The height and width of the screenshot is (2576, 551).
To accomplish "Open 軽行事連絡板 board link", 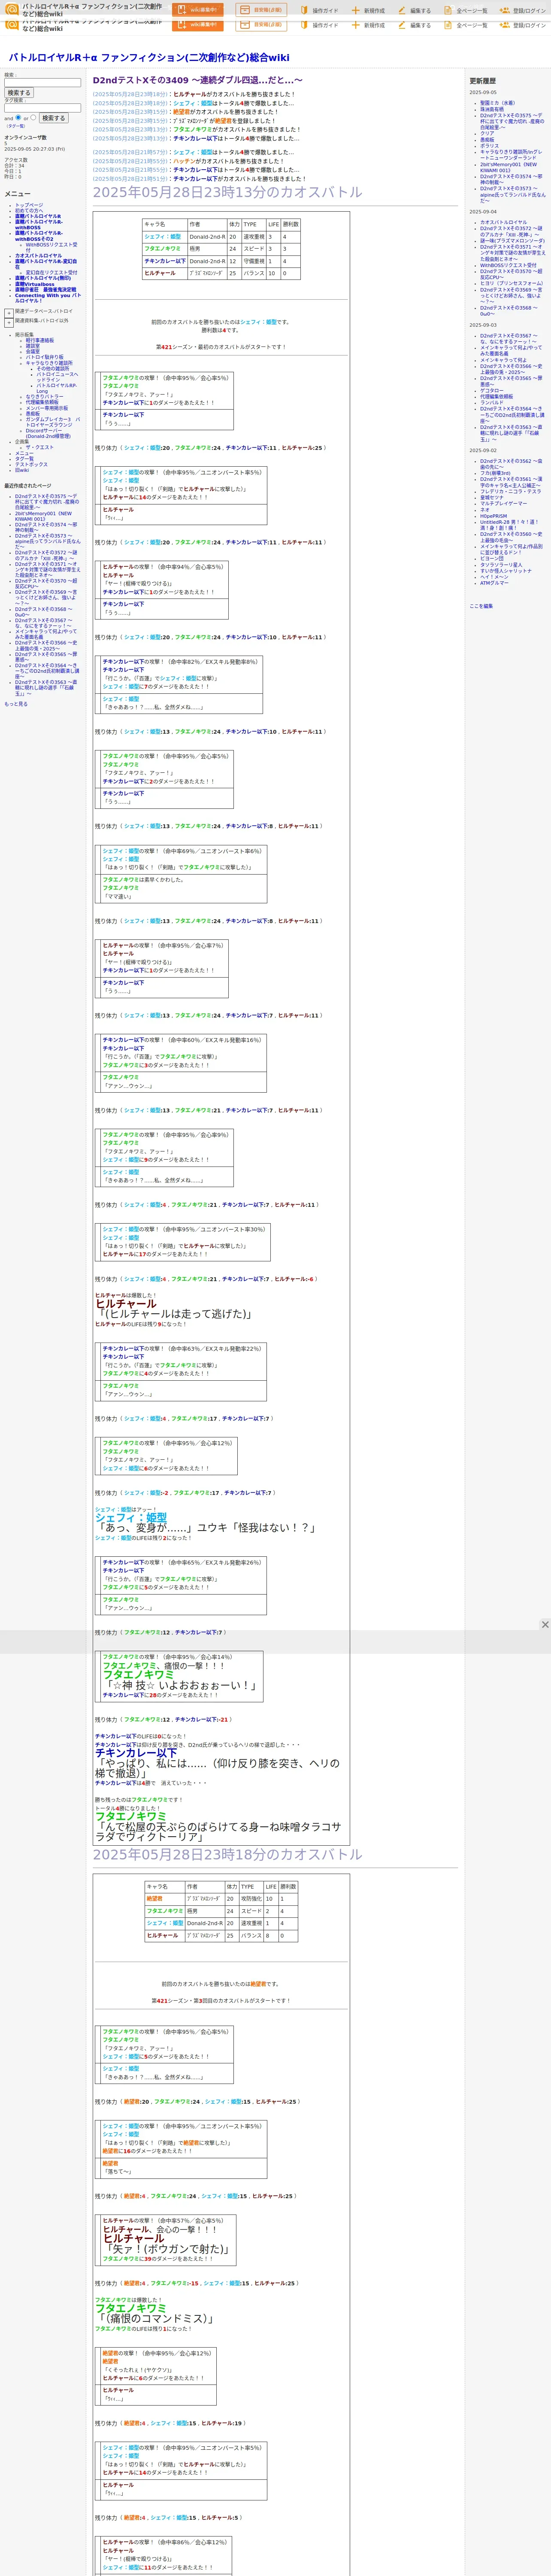I will tap(40, 340).
